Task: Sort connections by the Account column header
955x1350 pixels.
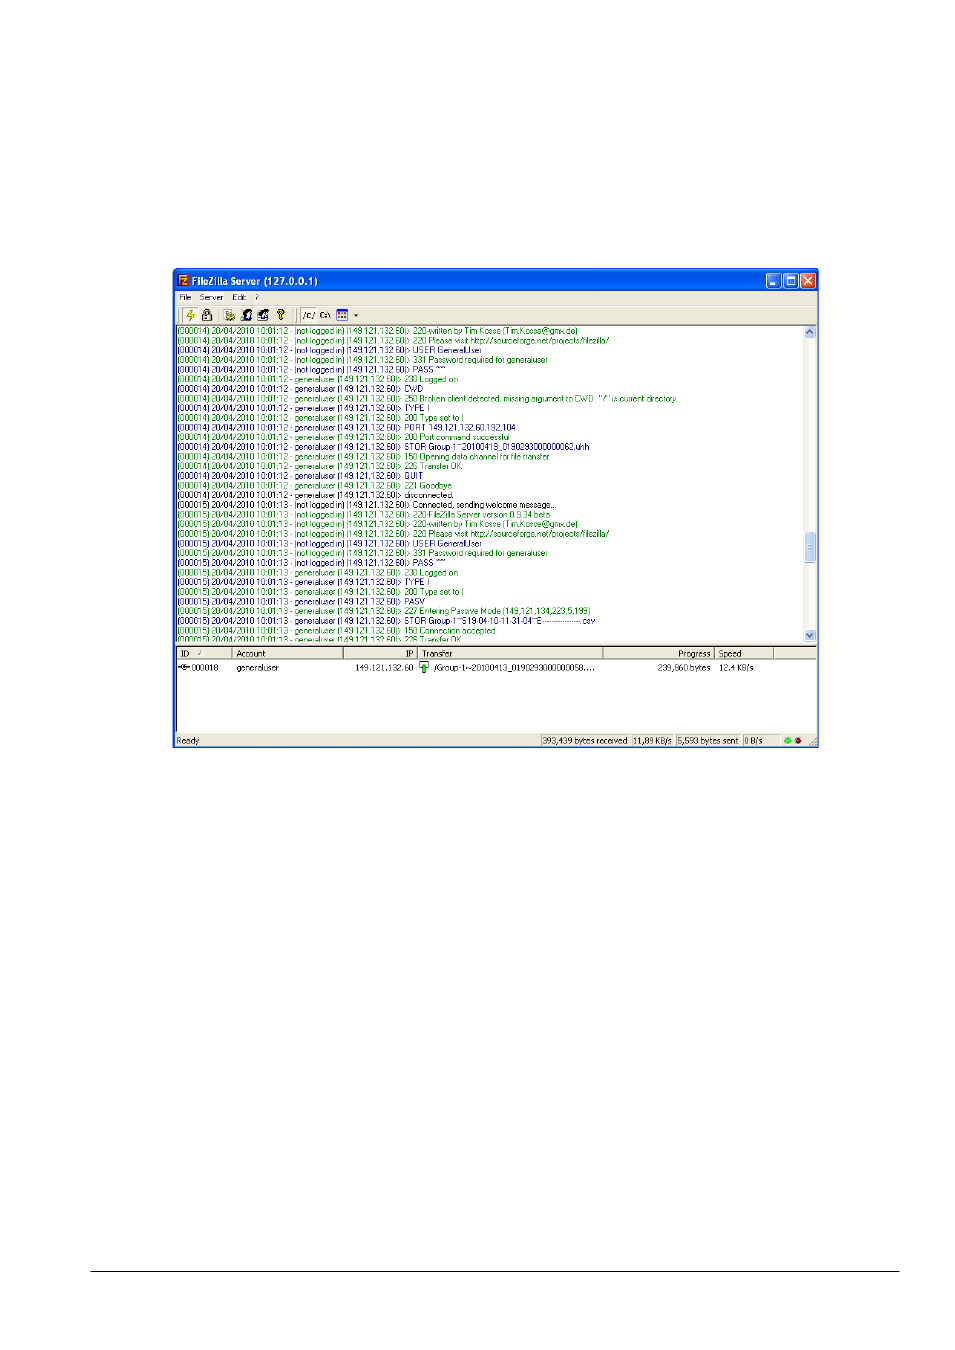Action: click(x=287, y=653)
